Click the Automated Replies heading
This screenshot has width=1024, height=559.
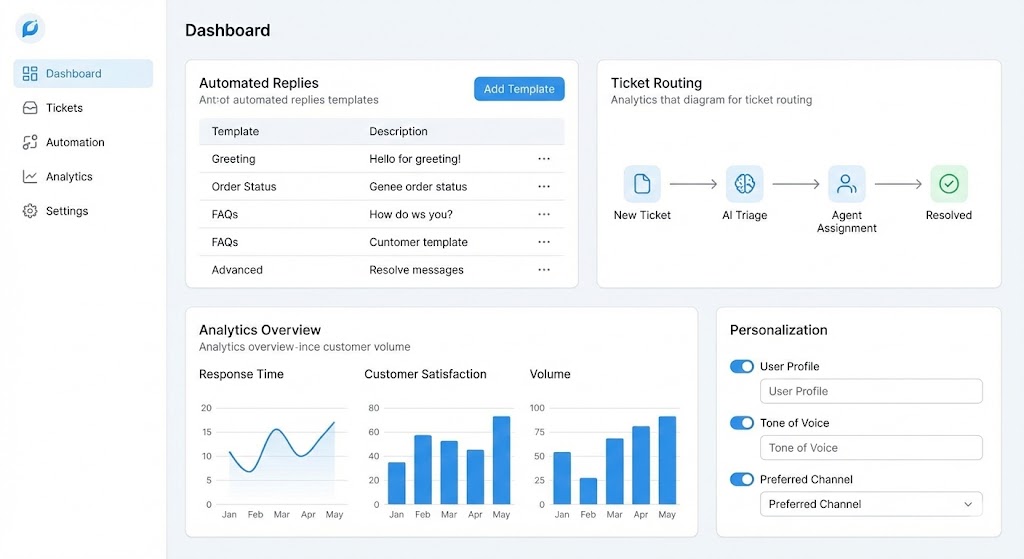click(x=259, y=83)
